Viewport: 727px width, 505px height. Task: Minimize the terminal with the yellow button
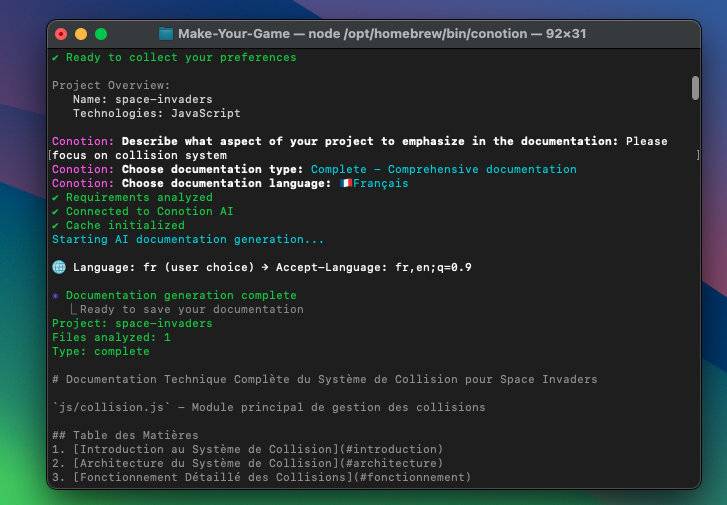pyautogui.click(x=82, y=34)
